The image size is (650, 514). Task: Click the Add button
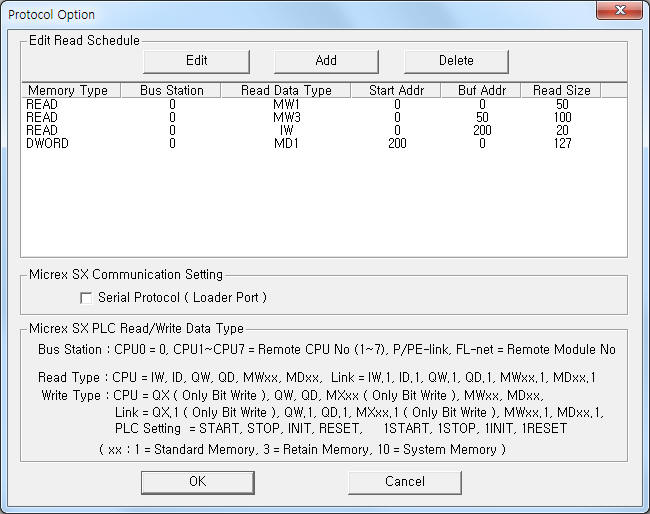pos(326,61)
